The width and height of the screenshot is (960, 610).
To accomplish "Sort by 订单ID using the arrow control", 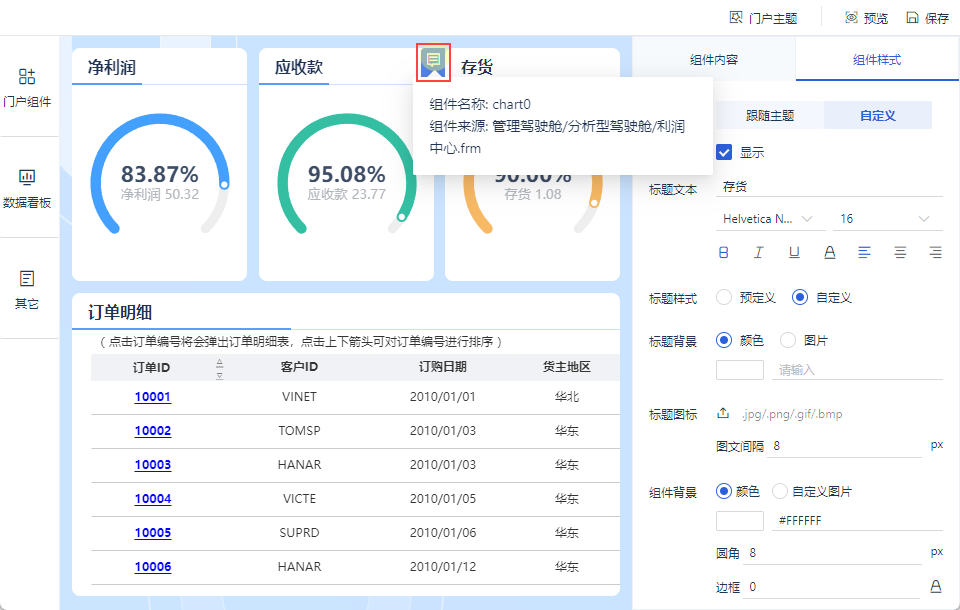I will (220, 368).
